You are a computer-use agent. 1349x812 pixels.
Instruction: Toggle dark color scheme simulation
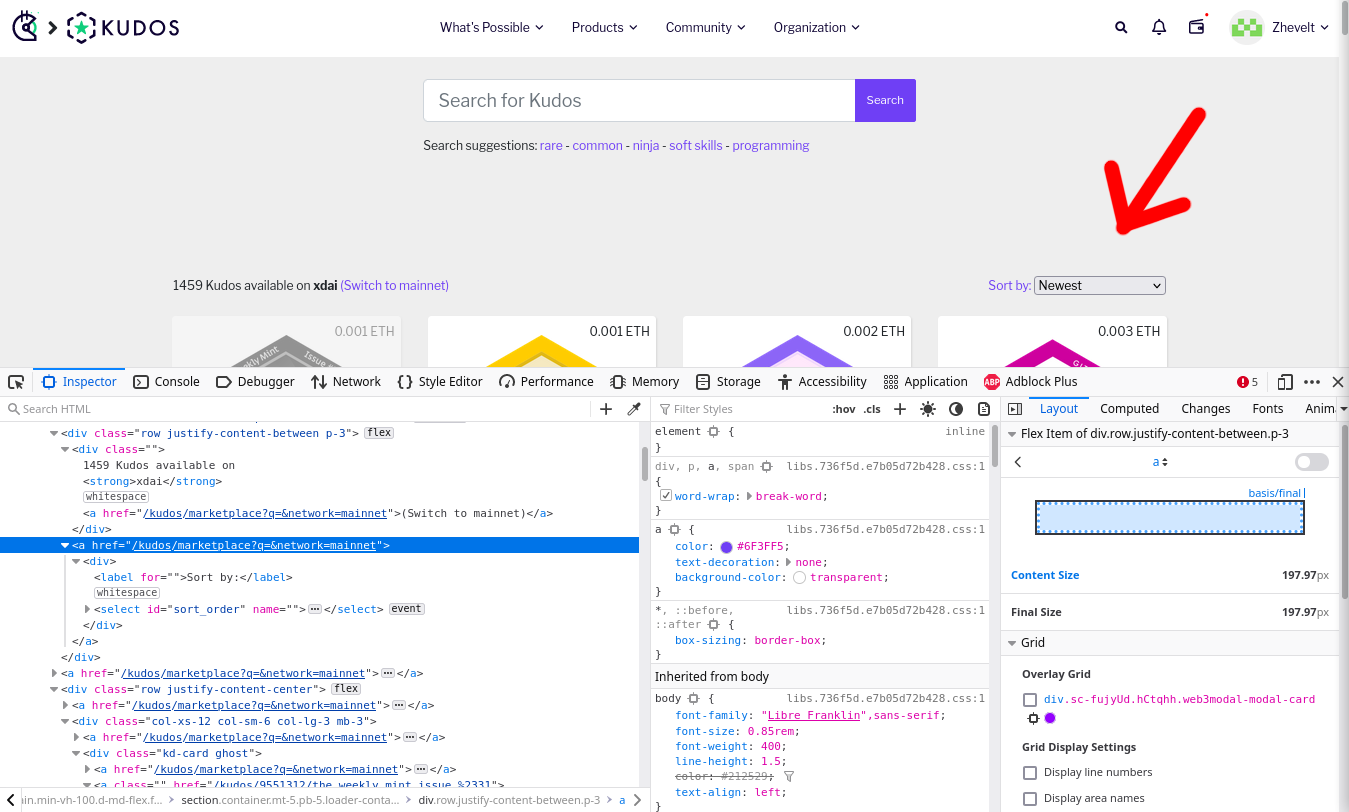click(x=956, y=409)
